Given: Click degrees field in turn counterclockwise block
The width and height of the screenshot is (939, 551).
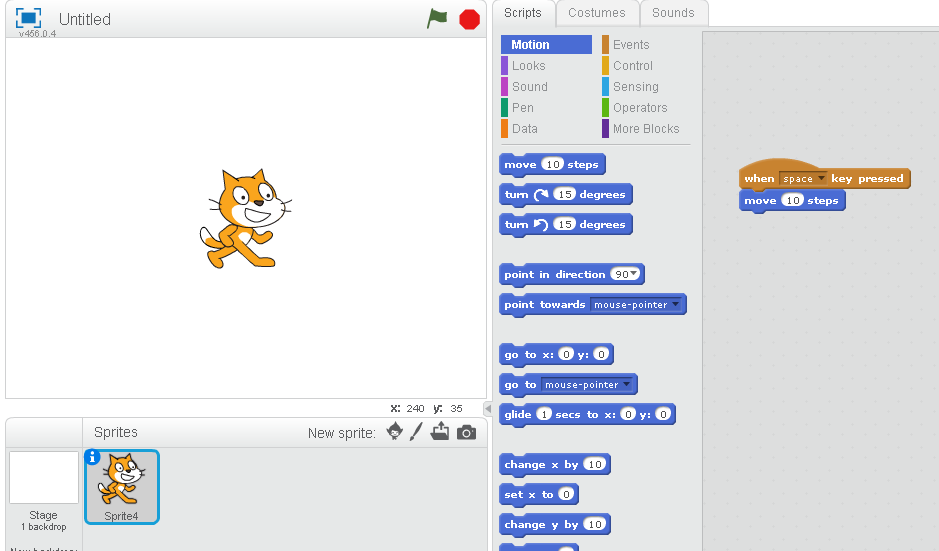Looking at the screenshot, I should tap(564, 224).
